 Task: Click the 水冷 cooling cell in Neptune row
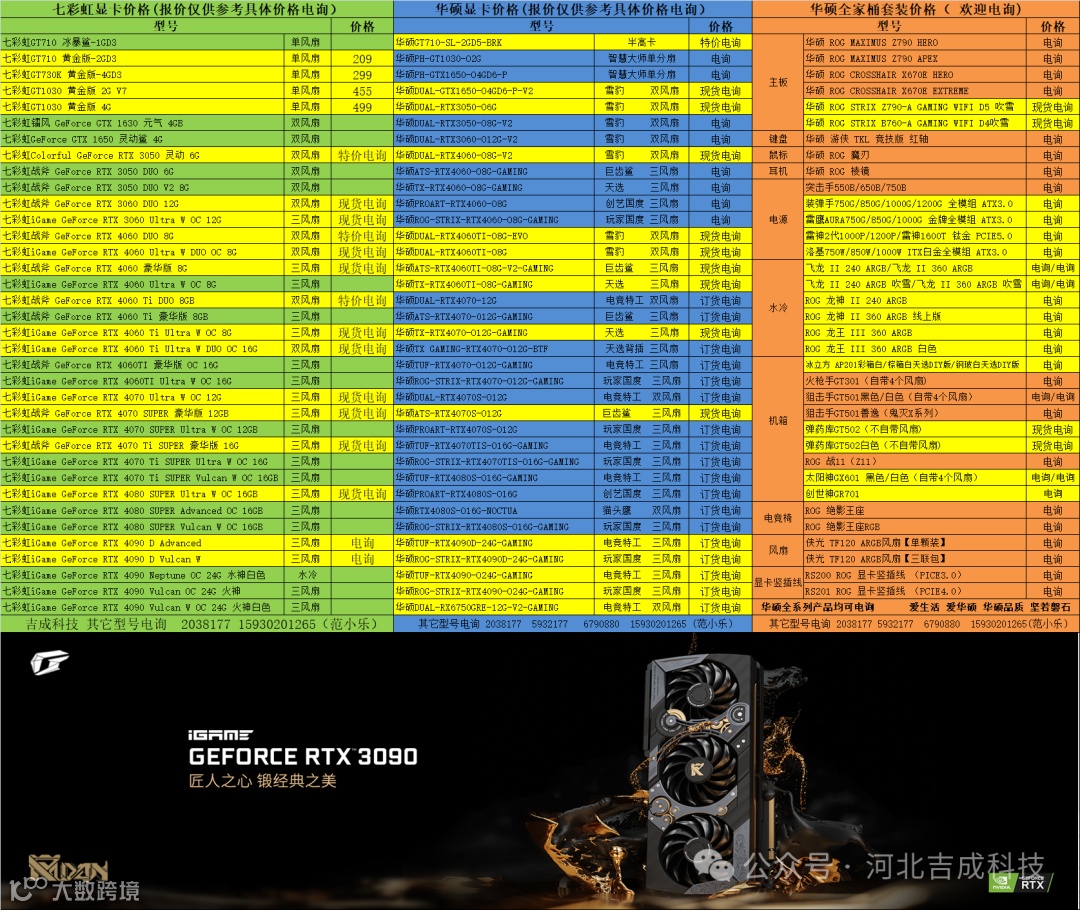307,575
